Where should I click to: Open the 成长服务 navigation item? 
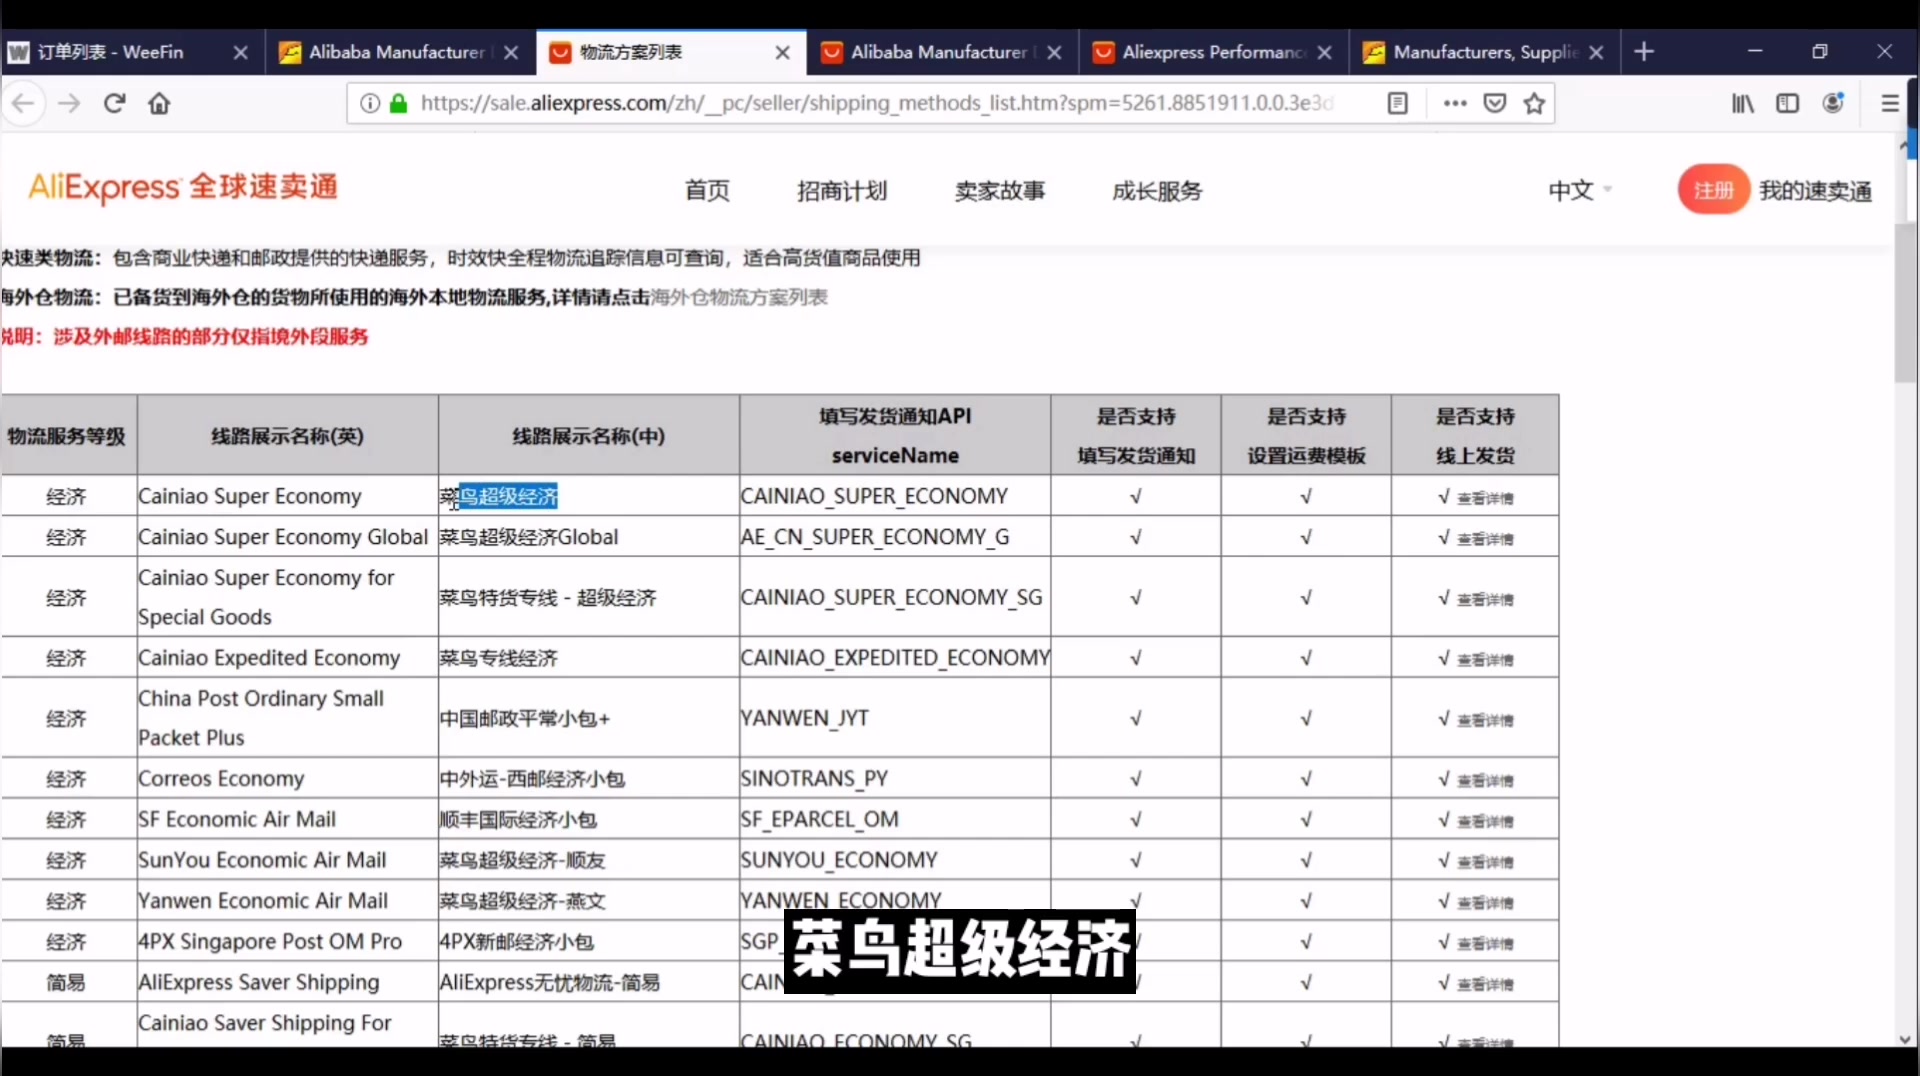[x=1157, y=190]
